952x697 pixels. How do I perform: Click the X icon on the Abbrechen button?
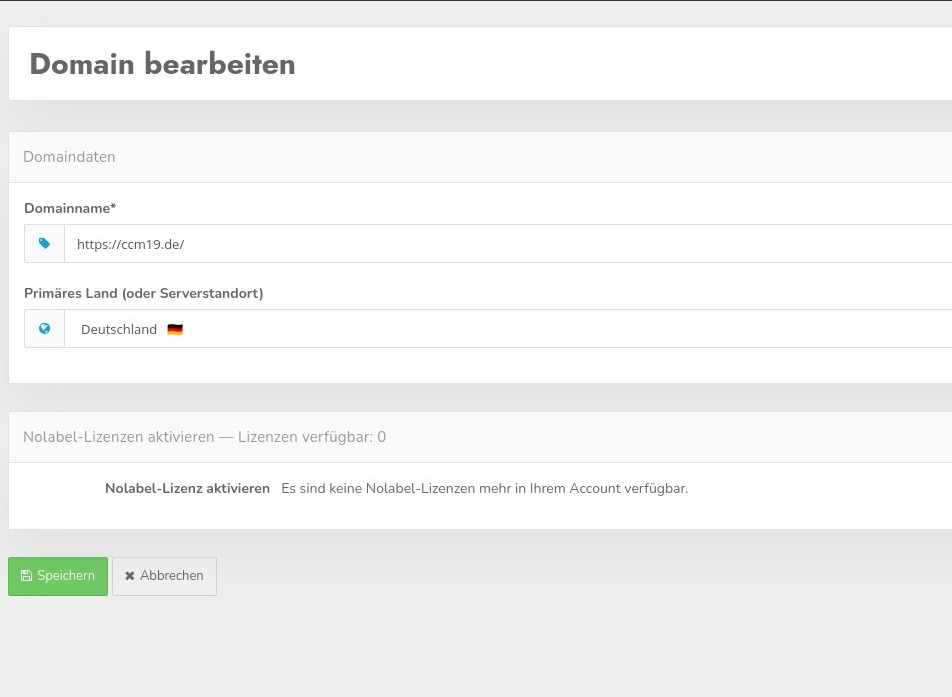(x=130, y=576)
